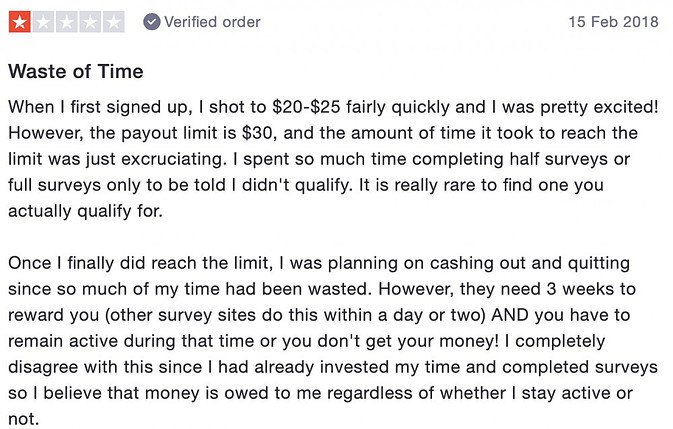Click the verified order checkmark badge
The width and height of the screenshot is (673, 429).
coord(152,22)
